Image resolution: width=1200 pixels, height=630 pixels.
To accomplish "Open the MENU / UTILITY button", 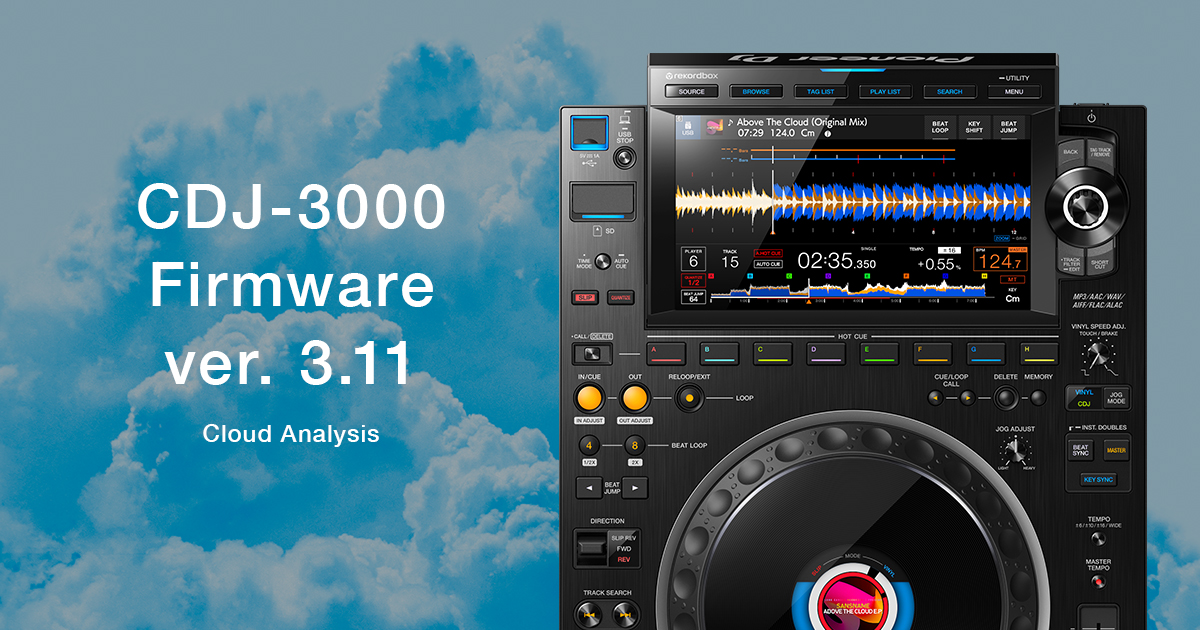I will pyautogui.click(x=1014, y=91).
